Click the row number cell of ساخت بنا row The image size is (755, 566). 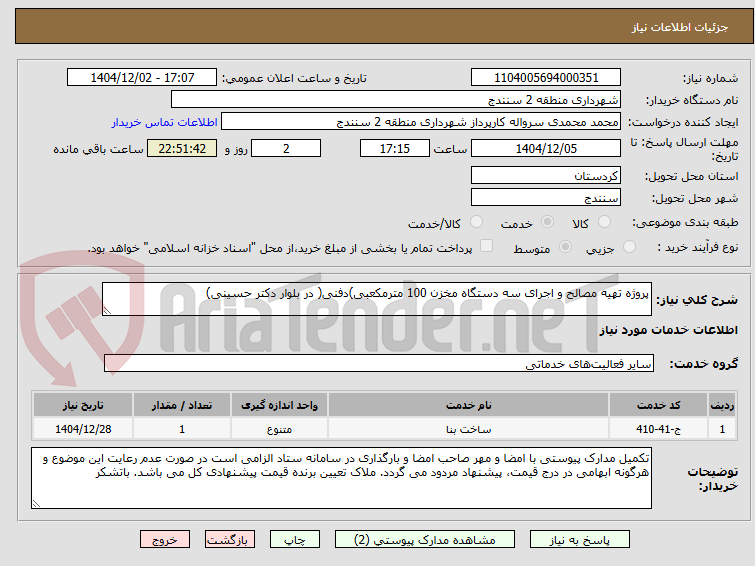(x=722, y=429)
